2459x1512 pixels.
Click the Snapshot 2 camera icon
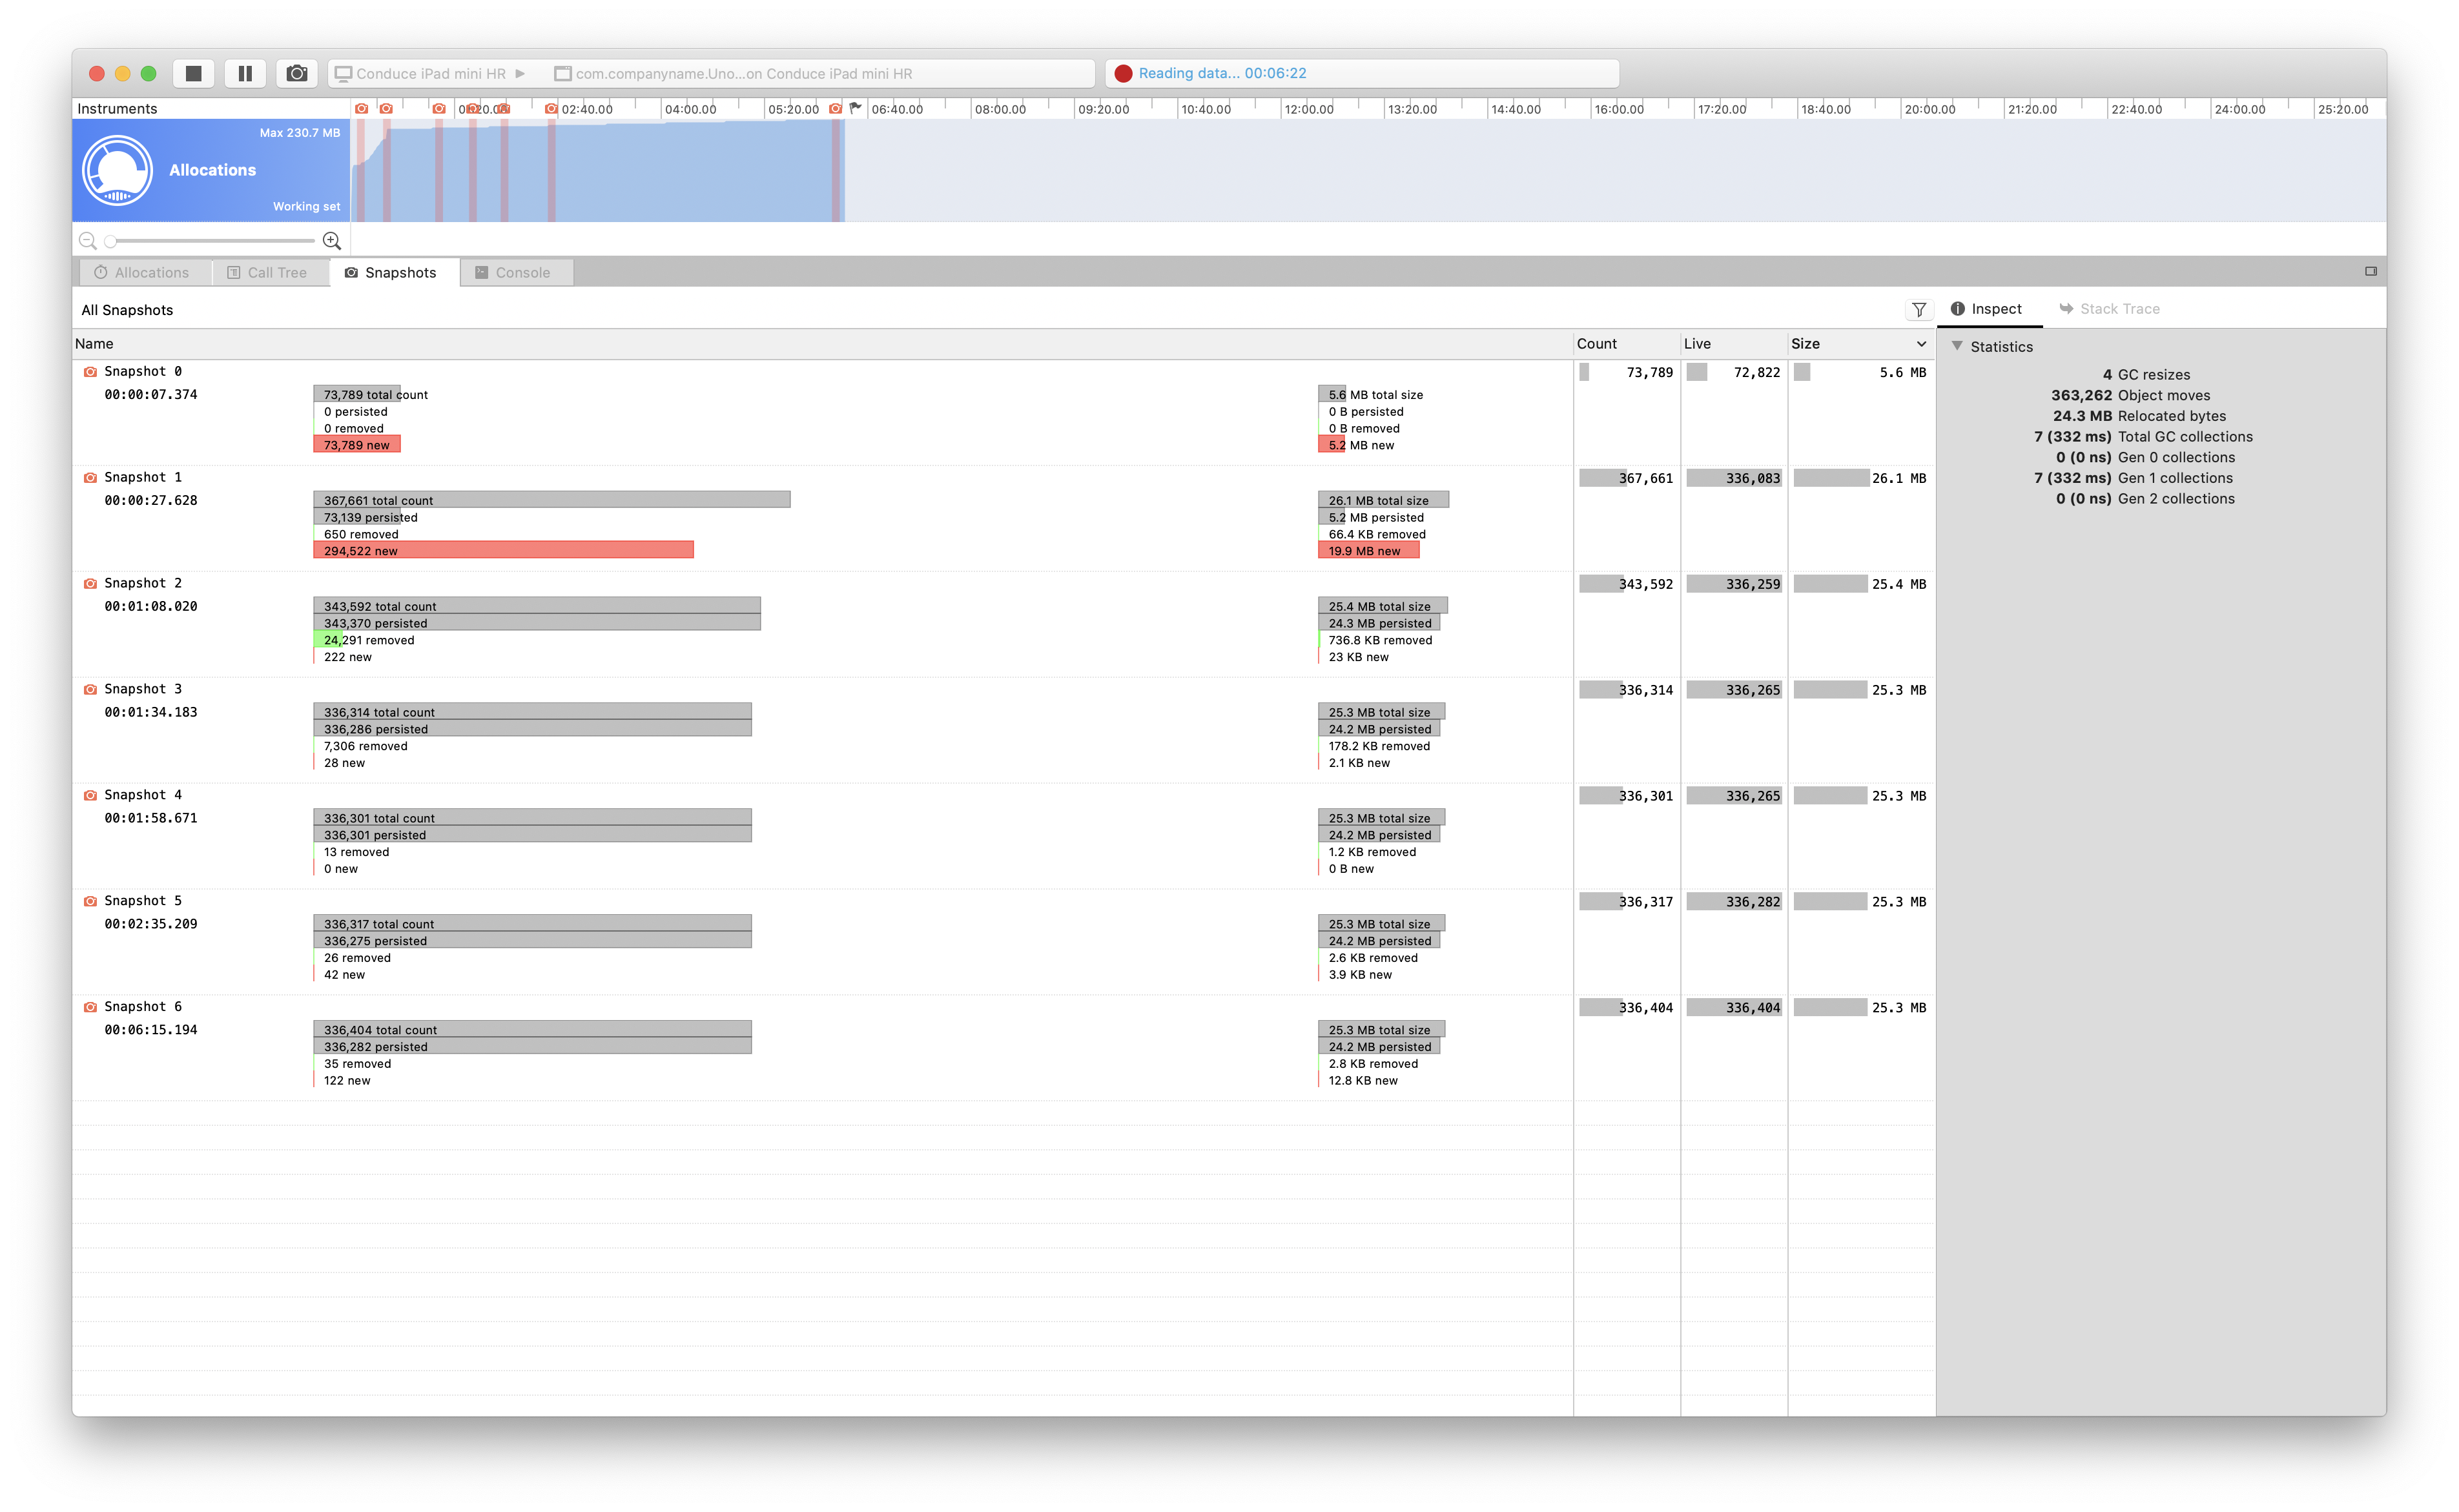click(90, 584)
